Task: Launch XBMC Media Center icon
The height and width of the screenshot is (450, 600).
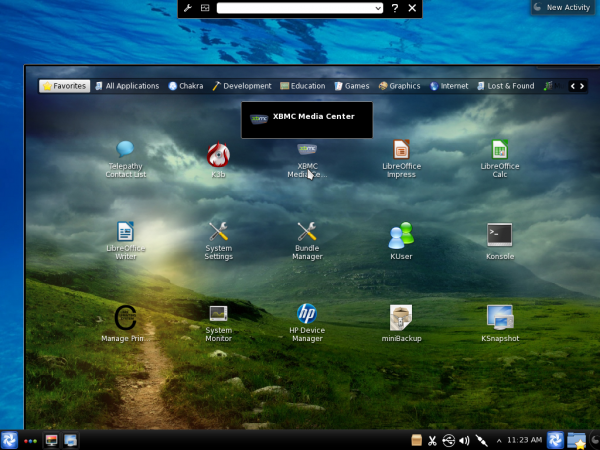Action: (x=307, y=160)
